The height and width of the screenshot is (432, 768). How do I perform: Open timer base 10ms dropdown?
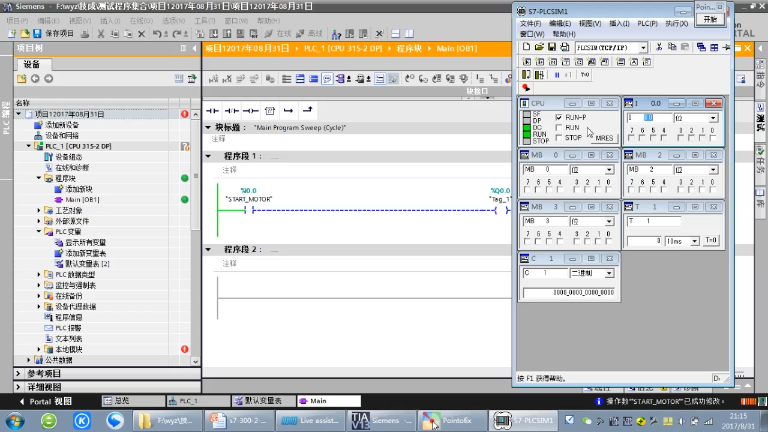point(695,241)
